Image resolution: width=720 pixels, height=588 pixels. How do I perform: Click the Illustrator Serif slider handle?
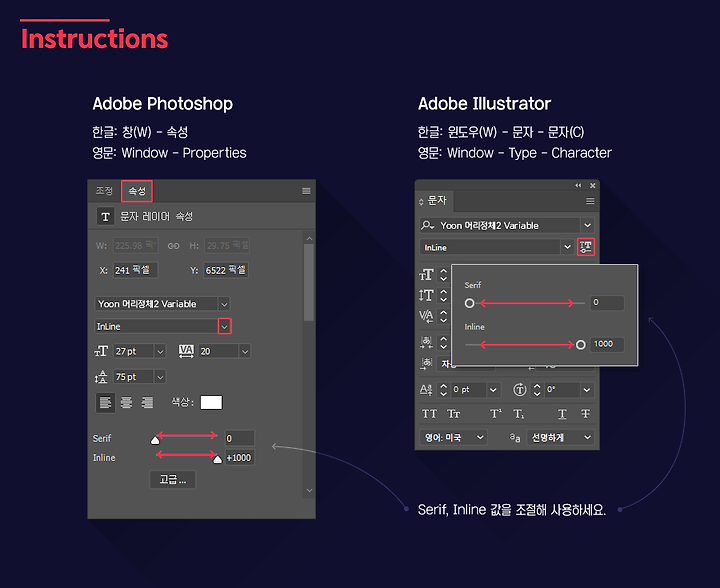click(469, 303)
